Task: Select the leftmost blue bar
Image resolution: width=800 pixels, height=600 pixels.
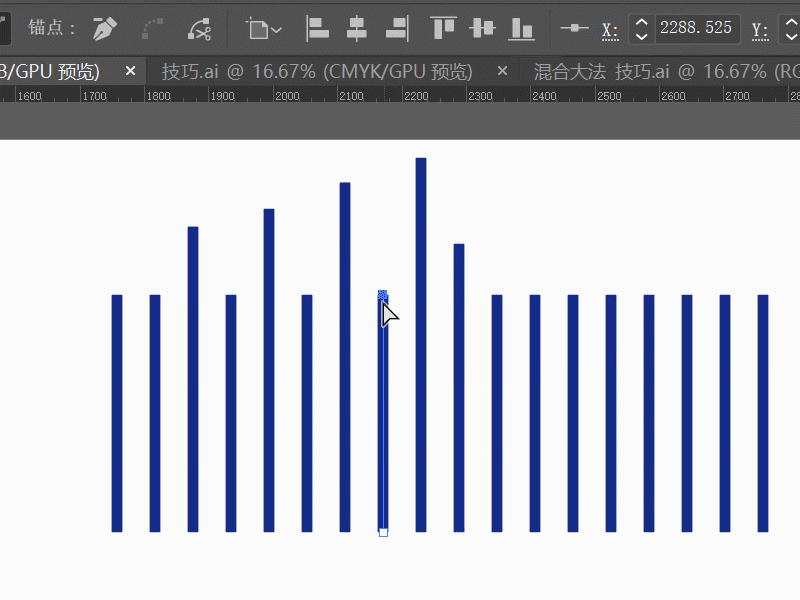Action: point(117,413)
